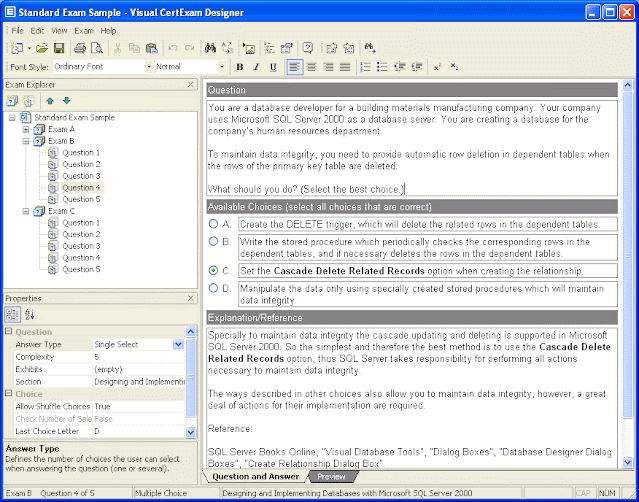639x502 pixels.
Task: Open the Answer Type dropdown arrow
Action: (178, 344)
